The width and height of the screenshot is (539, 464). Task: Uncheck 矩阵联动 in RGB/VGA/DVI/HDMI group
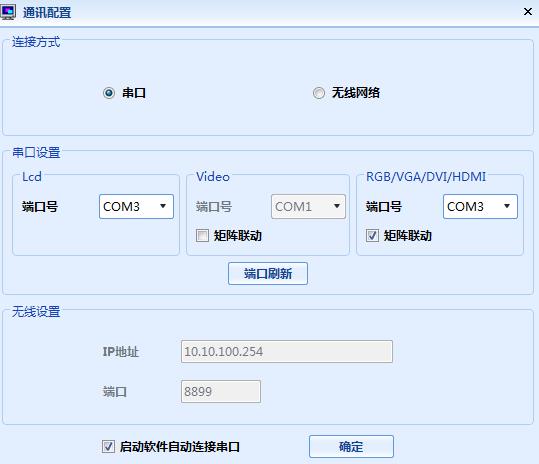(372, 236)
